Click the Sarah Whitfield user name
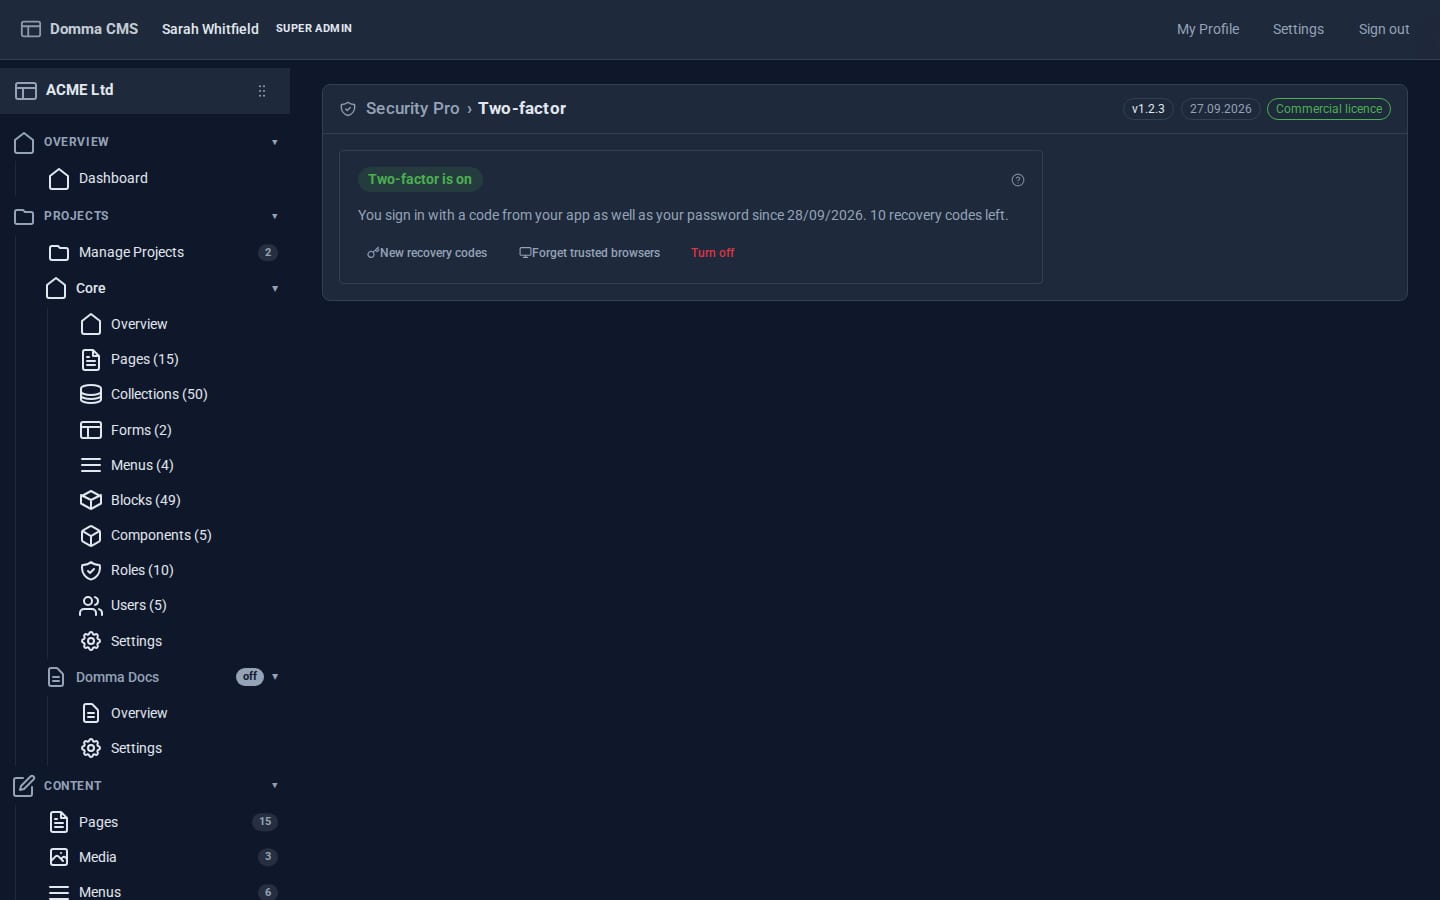The width and height of the screenshot is (1440, 900). pos(210,29)
